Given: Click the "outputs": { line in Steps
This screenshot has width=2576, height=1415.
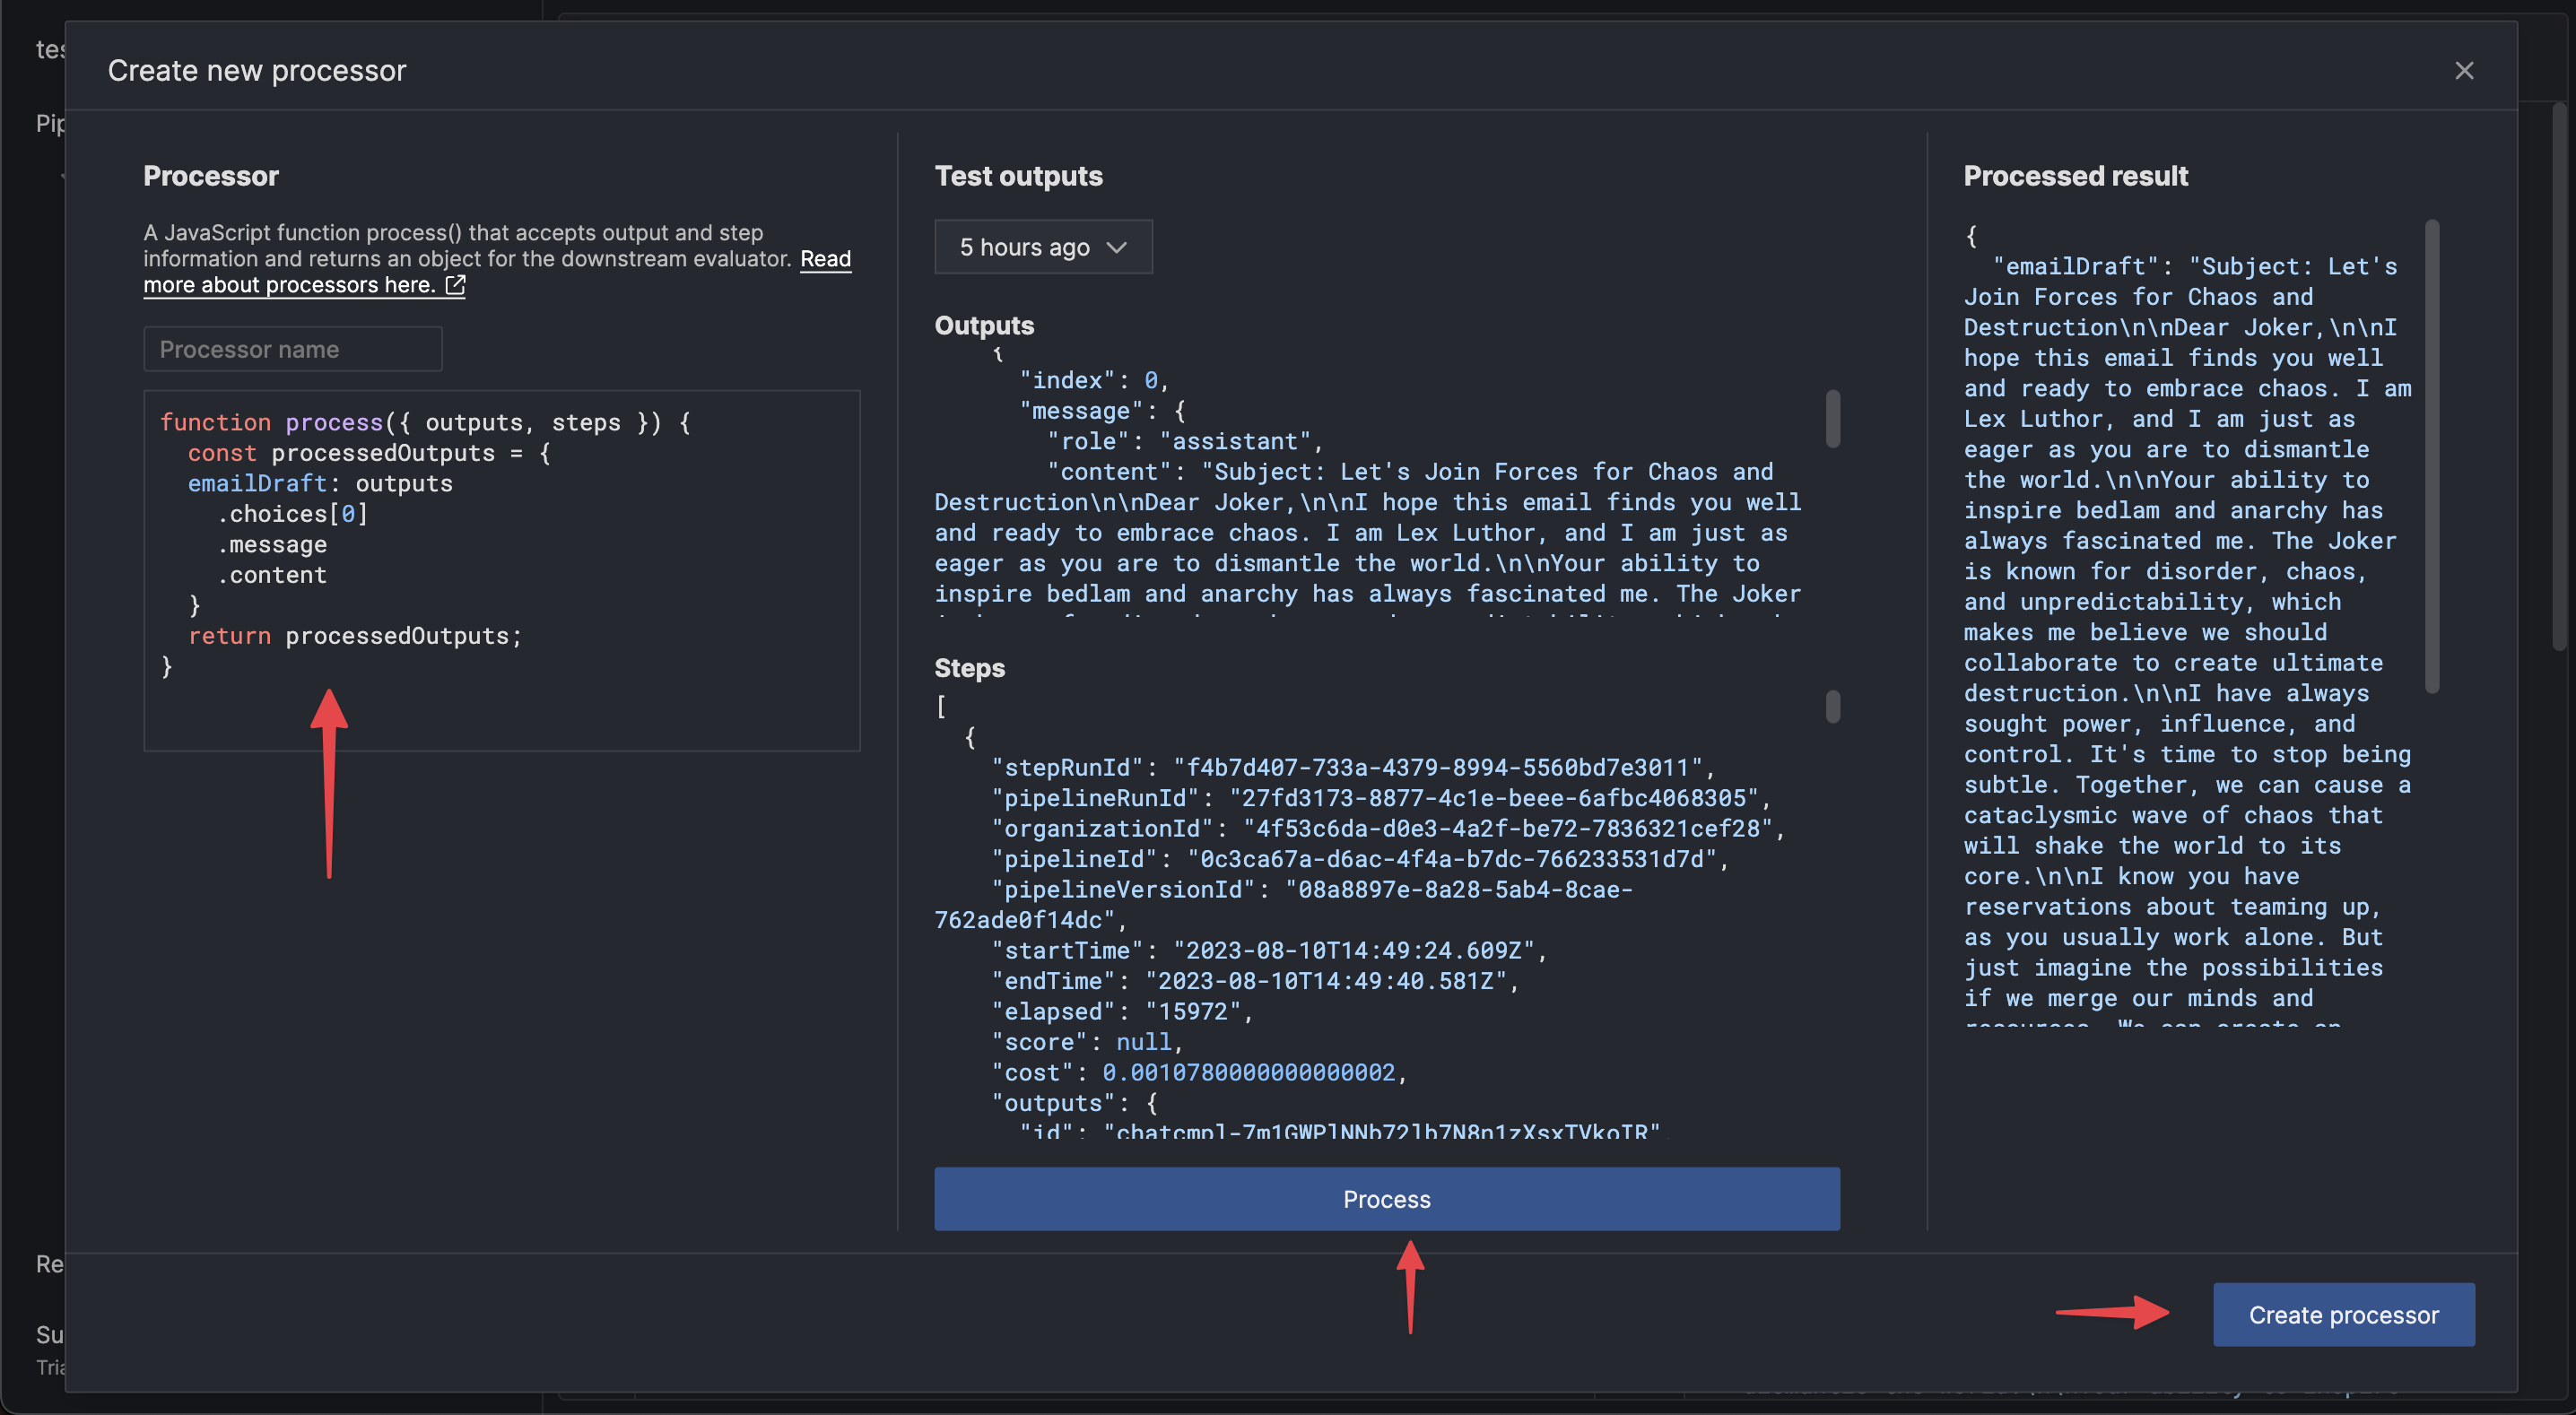Looking at the screenshot, I should tap(1074, 1103).
